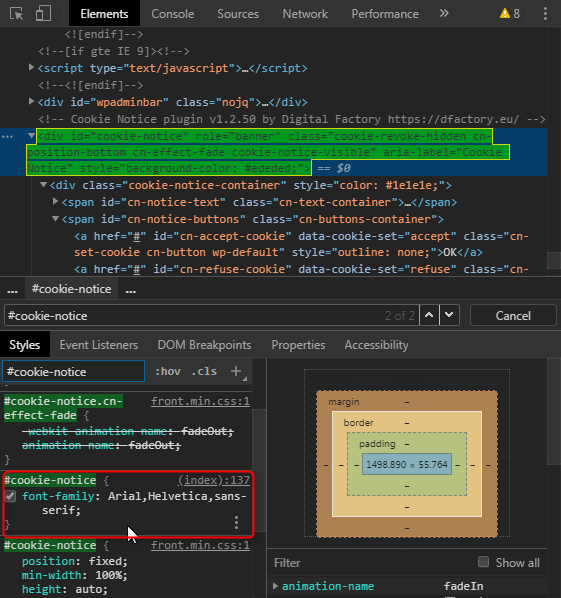This screenshot has width=561, height=598.
Task: Click the right breadcrumb overflow ellipsis
Action: pos(131,291)
